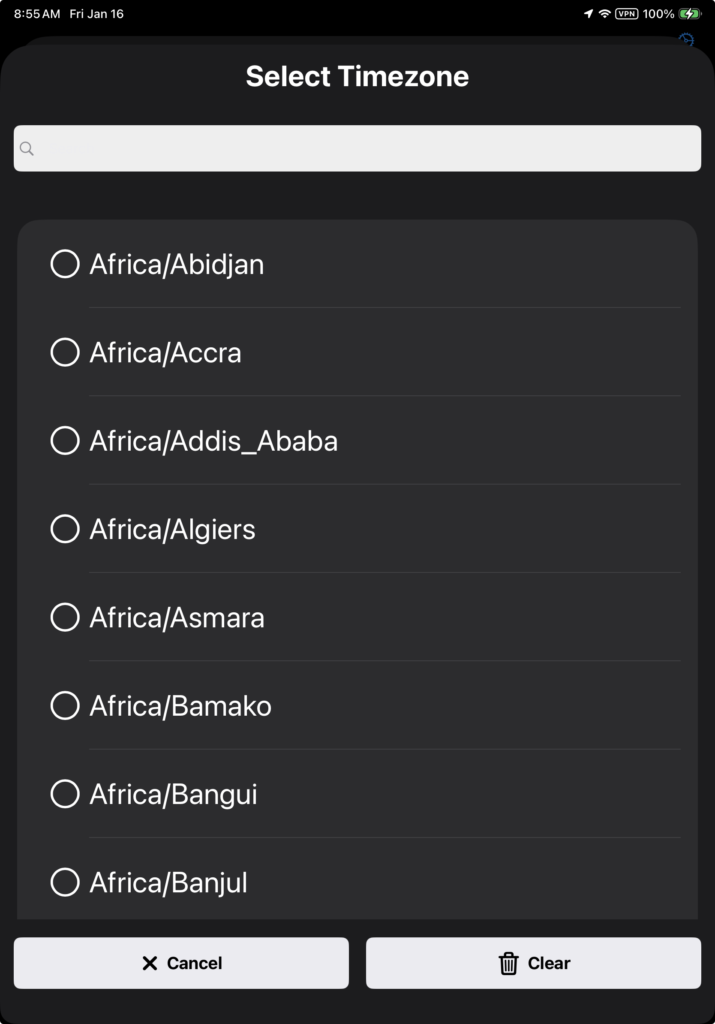Choose the Africa/Asmara radio button

(65, 617)
